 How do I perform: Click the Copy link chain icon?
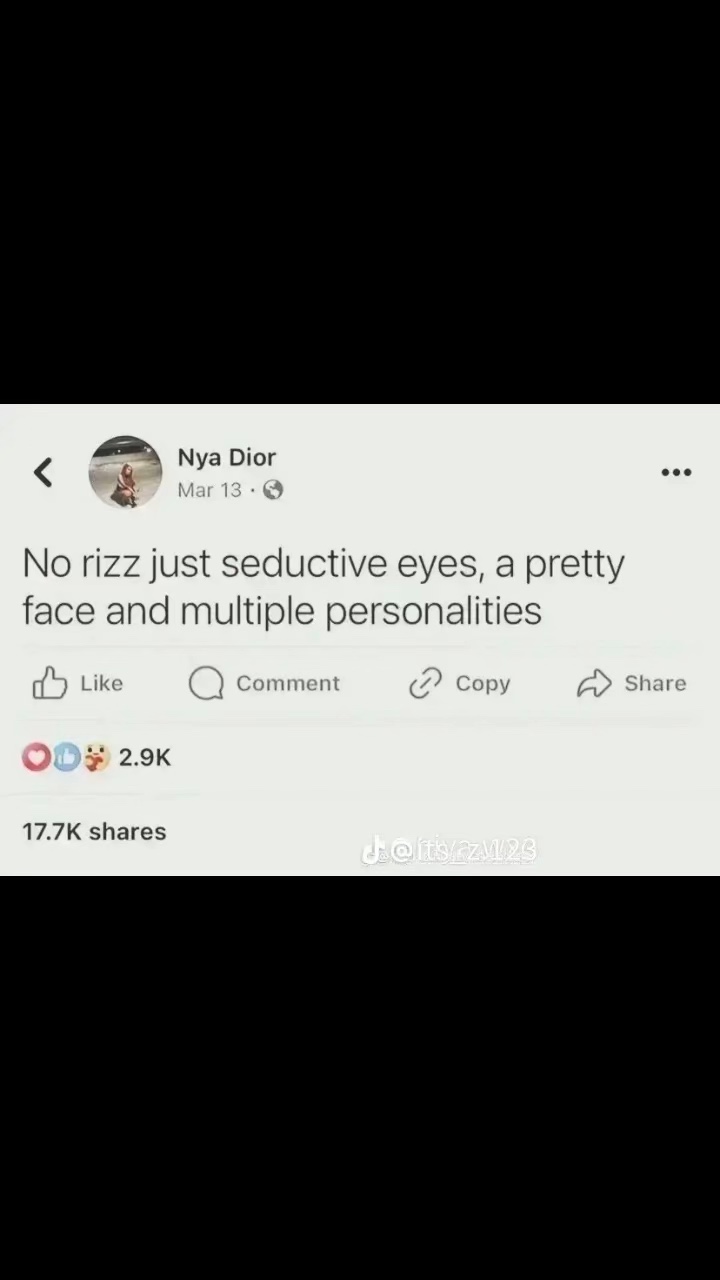(x=425, y=684)
